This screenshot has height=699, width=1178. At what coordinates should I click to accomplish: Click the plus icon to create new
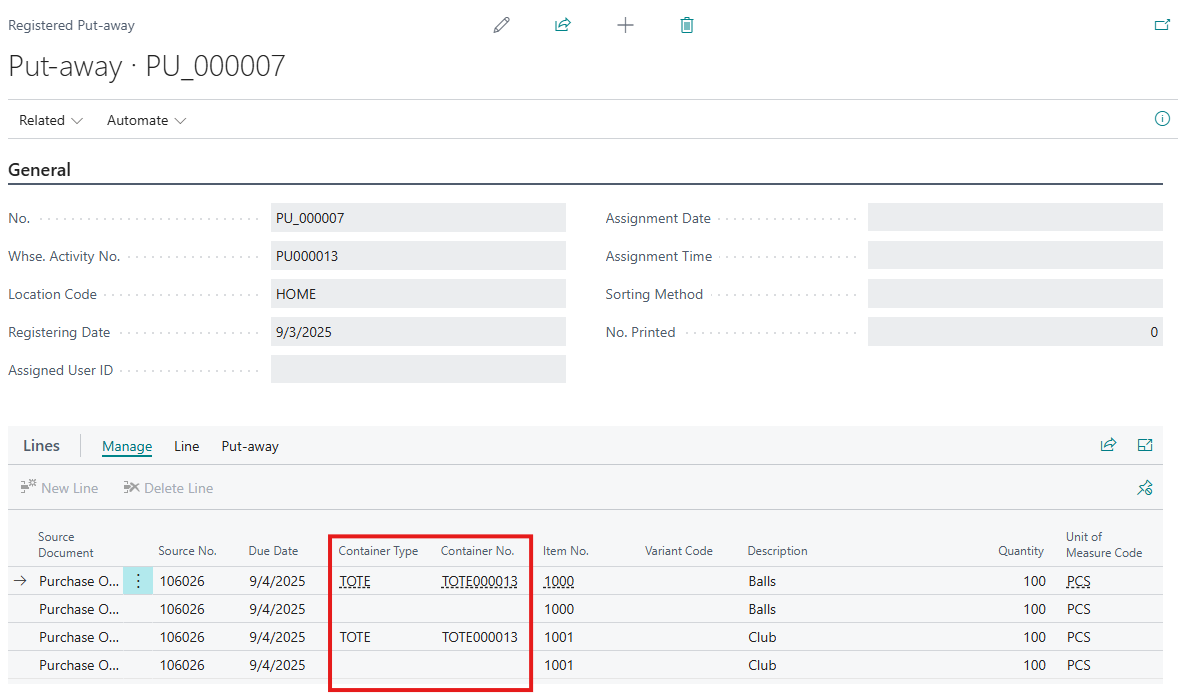coord(625,25)
